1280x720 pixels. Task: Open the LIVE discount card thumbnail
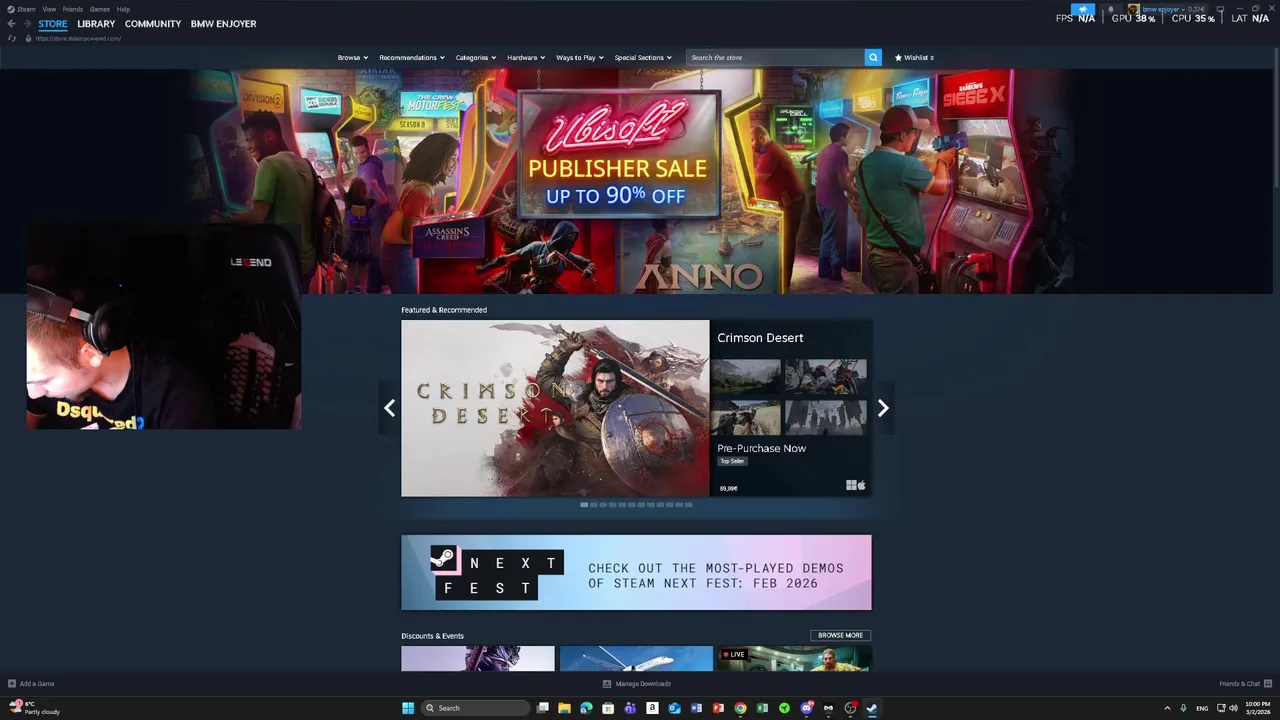tap(794, 658)
